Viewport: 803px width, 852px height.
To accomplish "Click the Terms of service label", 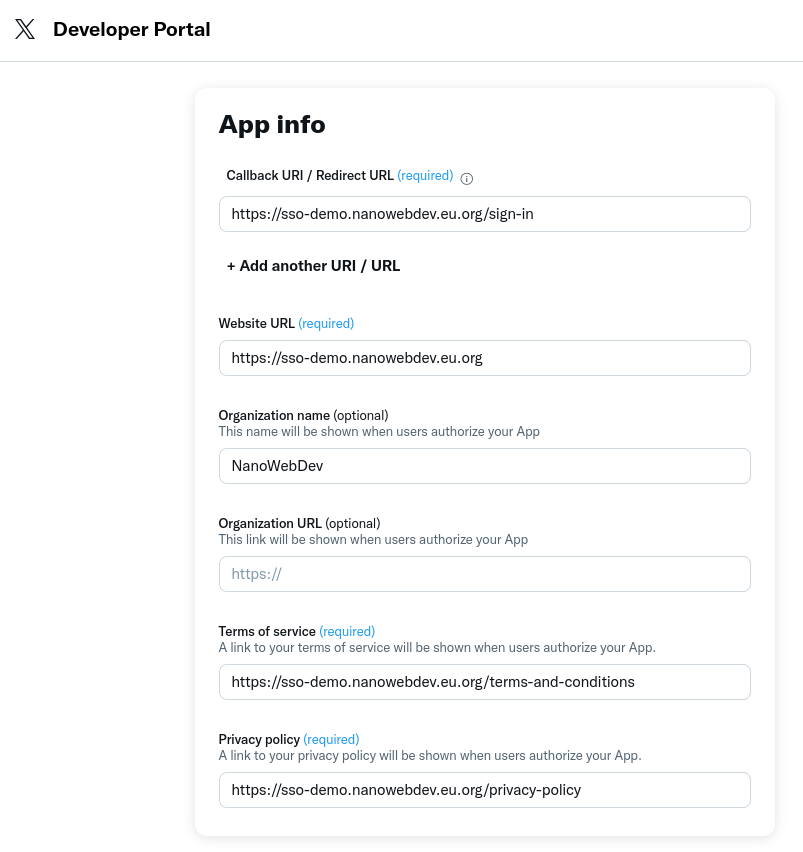I will pyautogui.click(x=267, y=631).
